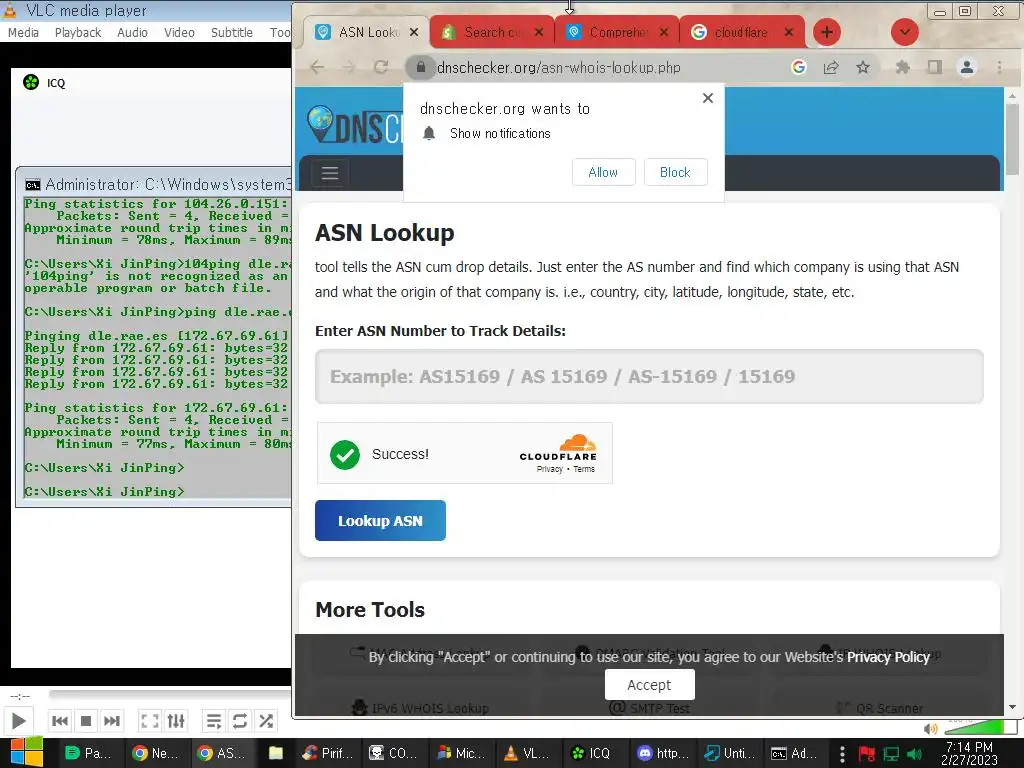Open Cloudflare Terms link

(584, 470)
